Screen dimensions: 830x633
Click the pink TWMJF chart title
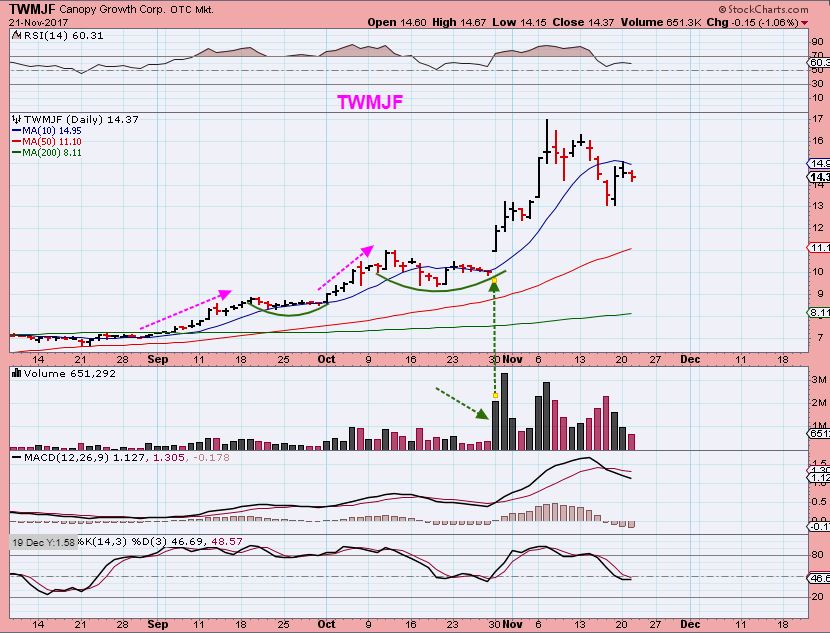coord(370,102)
